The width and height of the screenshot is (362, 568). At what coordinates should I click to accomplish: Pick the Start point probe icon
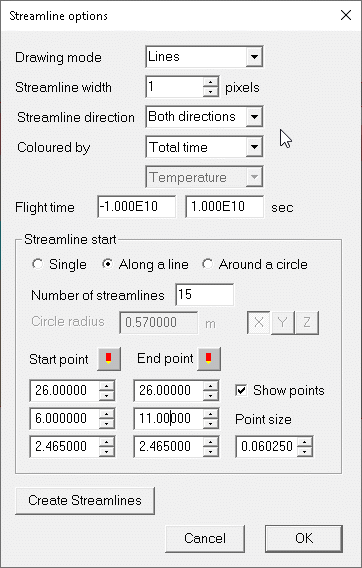[109, 359]
